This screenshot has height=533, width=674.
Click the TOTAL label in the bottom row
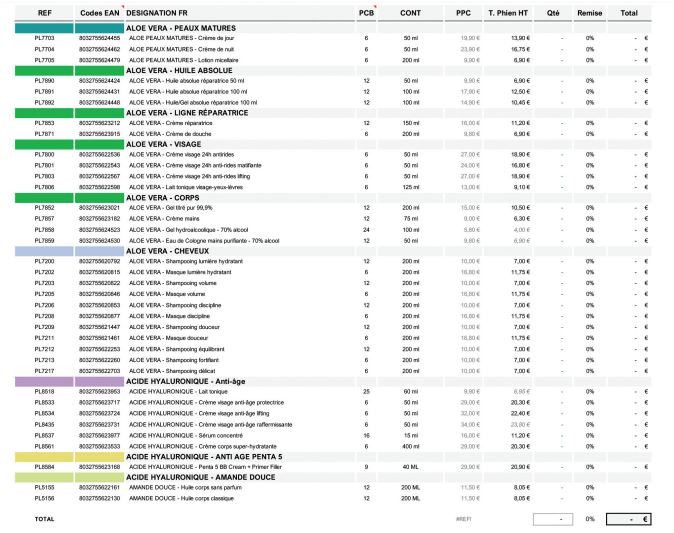pos(44,519)
